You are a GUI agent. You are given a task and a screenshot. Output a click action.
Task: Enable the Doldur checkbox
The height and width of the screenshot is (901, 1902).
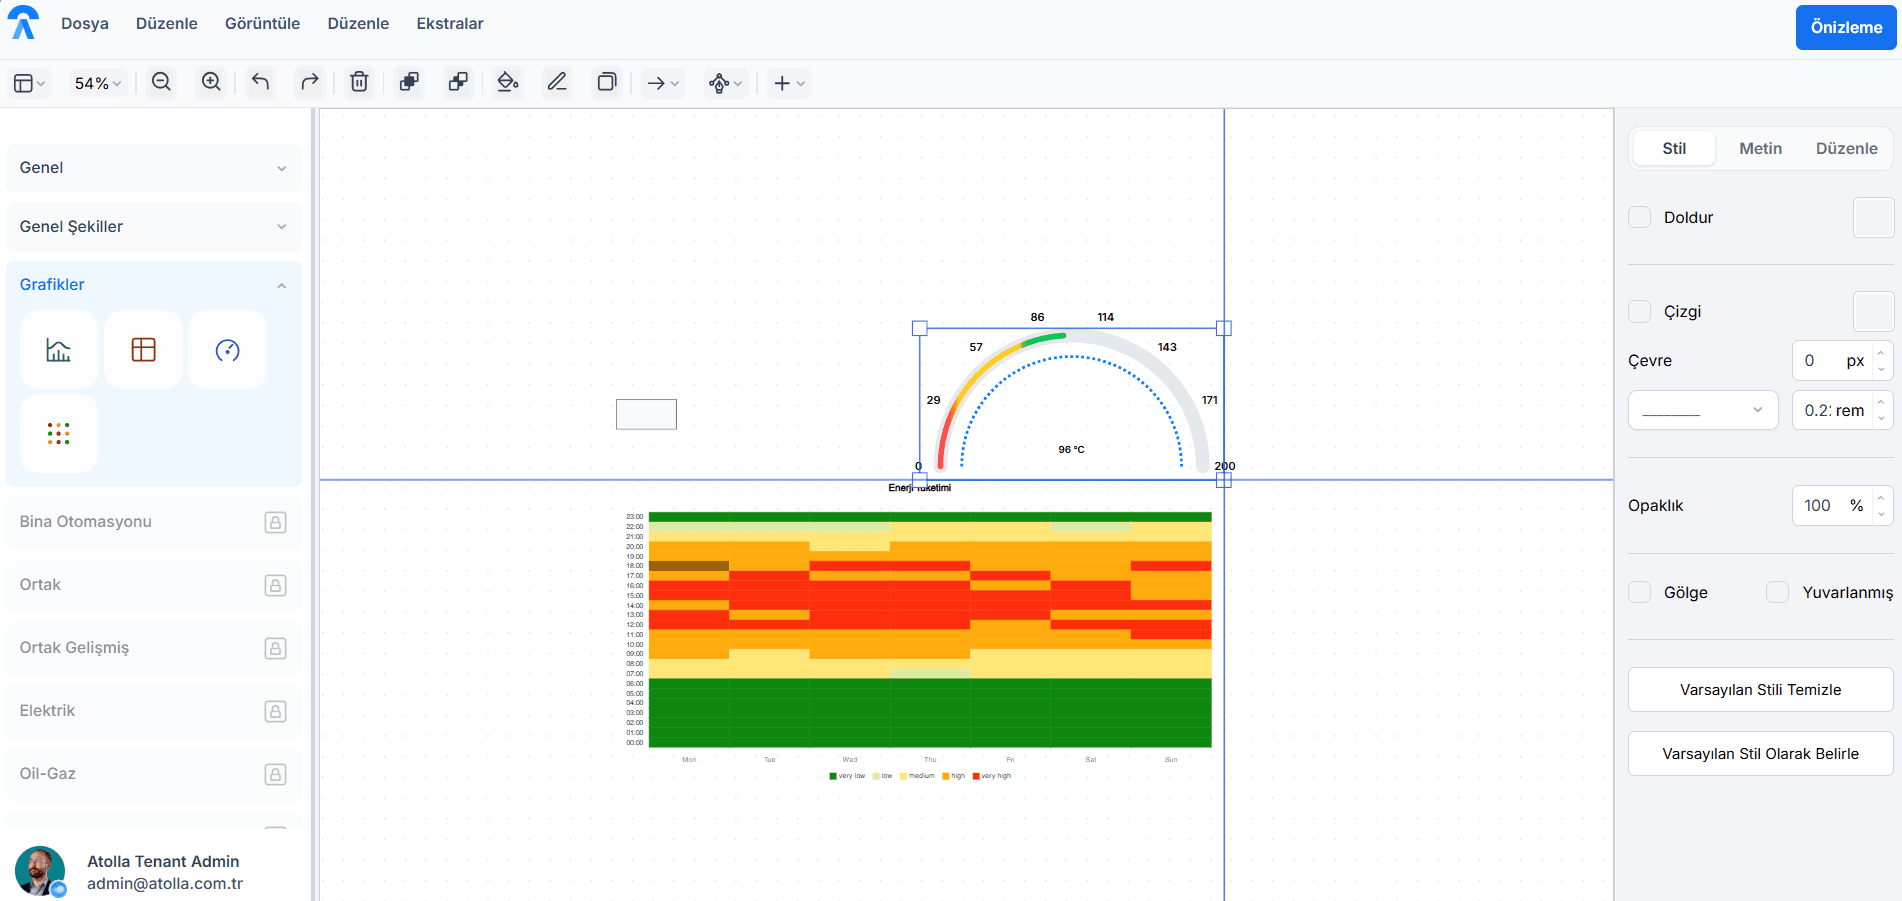point(1640,217)
